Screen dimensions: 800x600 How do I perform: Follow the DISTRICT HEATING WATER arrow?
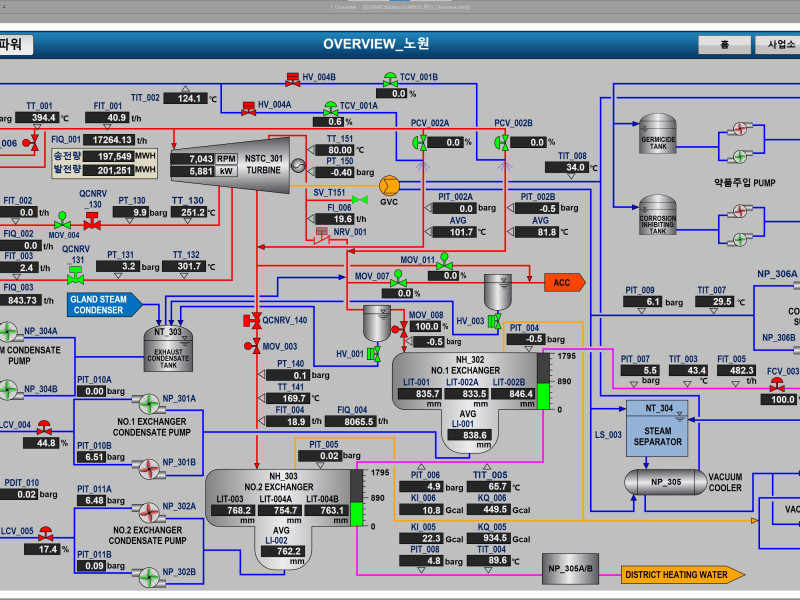pos(683,575)
